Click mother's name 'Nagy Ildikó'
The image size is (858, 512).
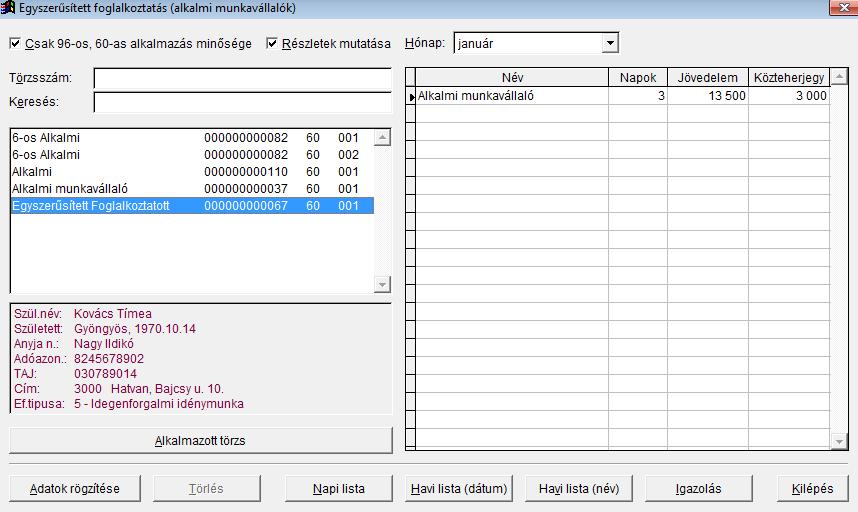[104, 344]
